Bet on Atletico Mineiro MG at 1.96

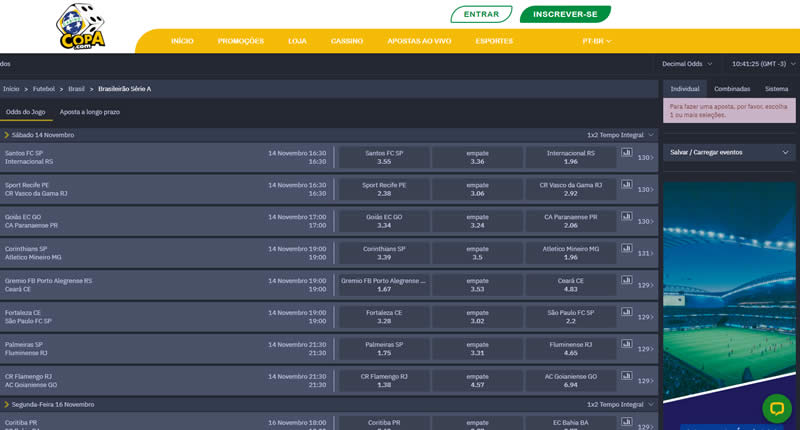570,253
